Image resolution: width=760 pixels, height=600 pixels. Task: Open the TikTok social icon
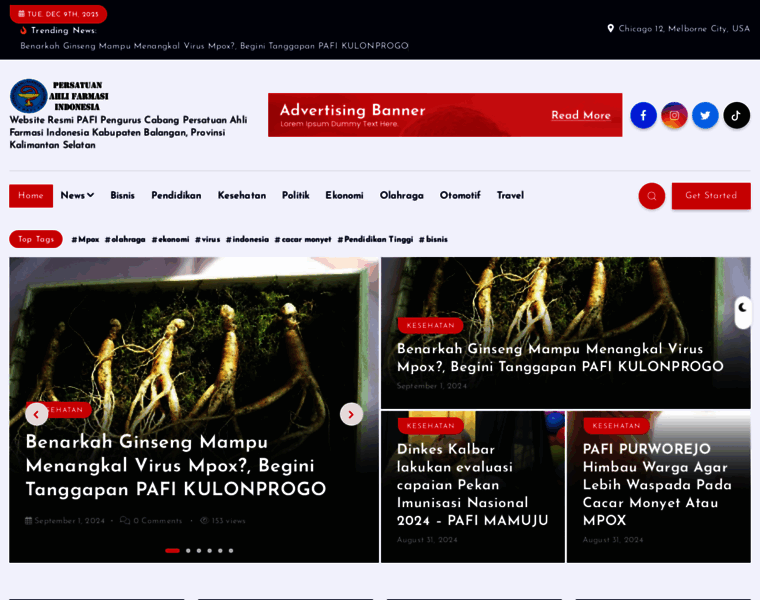[x=736, y=115]
